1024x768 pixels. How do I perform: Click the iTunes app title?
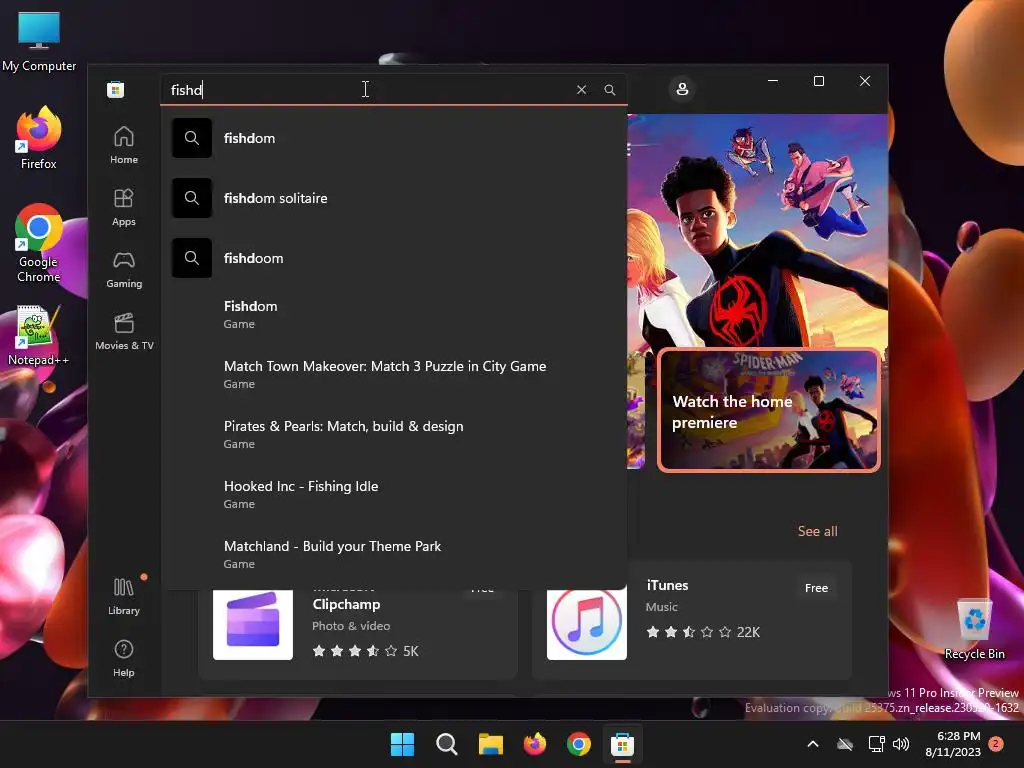coord(667,585)
